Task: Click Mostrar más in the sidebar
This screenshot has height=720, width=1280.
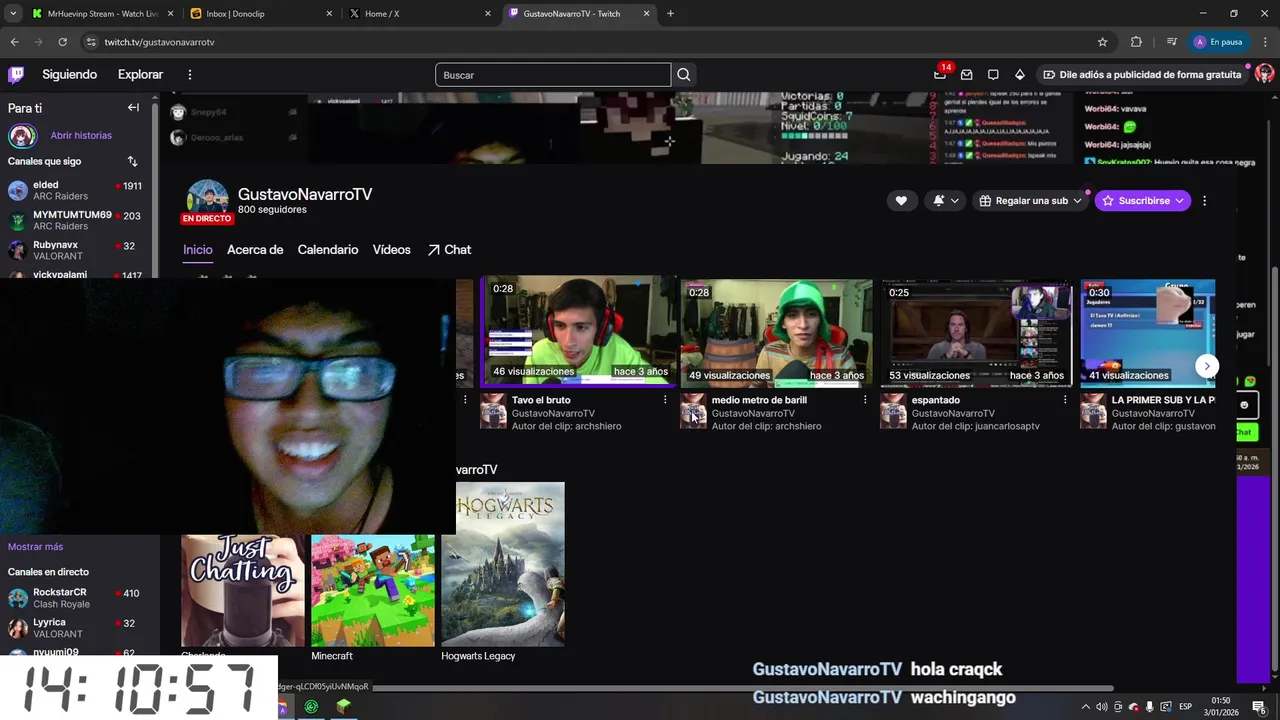Action: click(35, 547)
